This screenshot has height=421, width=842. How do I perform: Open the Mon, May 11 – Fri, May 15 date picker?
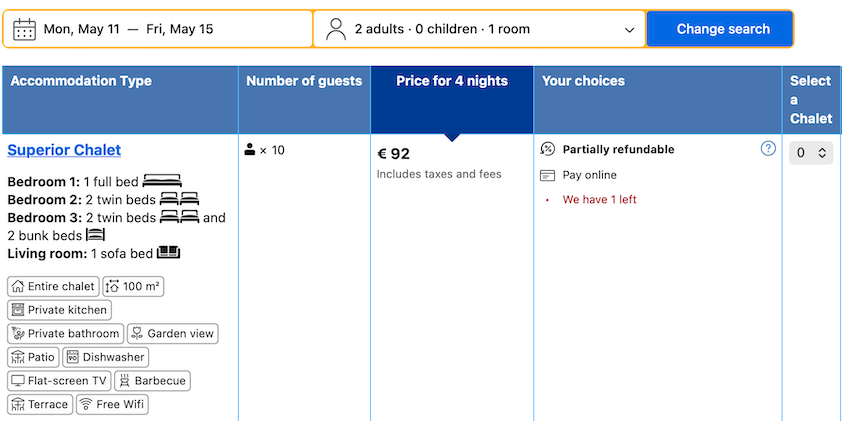click(158, 29)
